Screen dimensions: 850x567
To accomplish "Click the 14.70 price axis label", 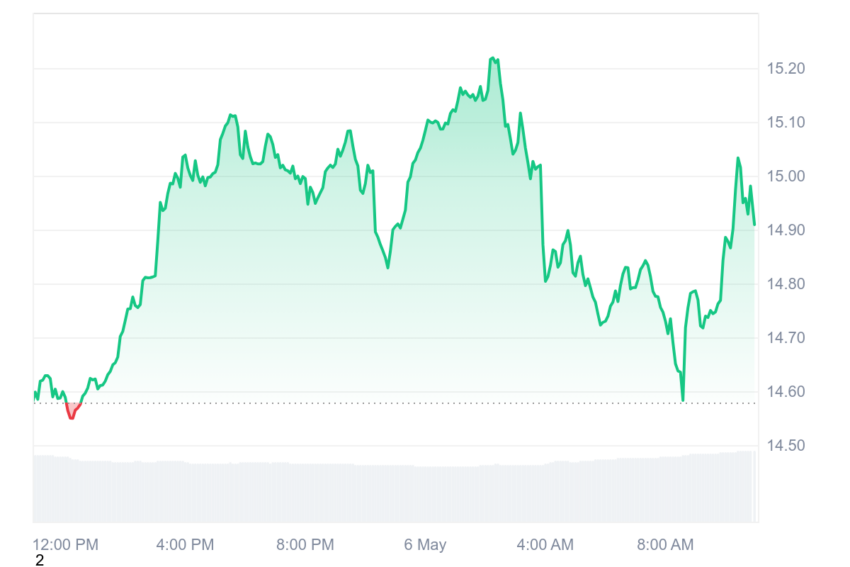I will click(785, 338).
